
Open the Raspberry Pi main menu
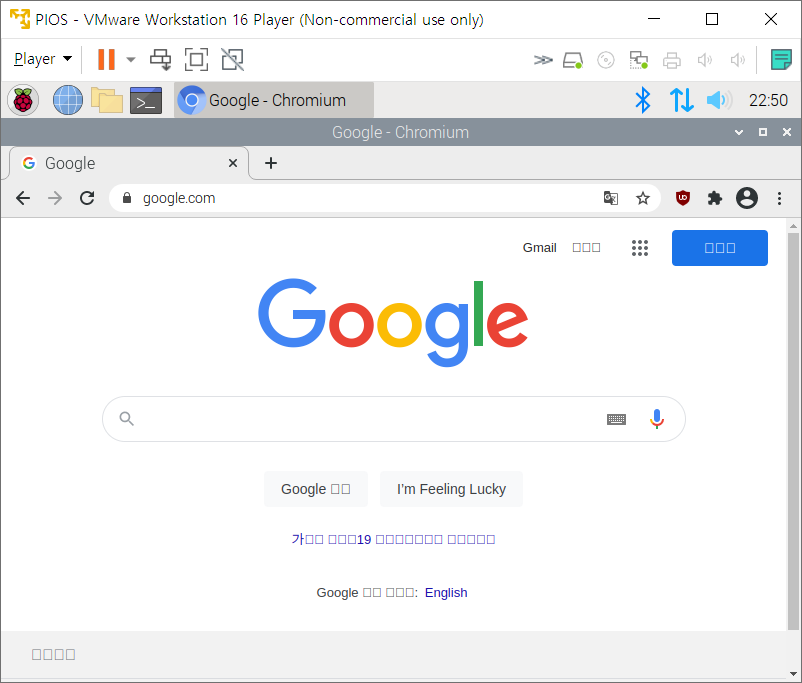pos(23,100)
